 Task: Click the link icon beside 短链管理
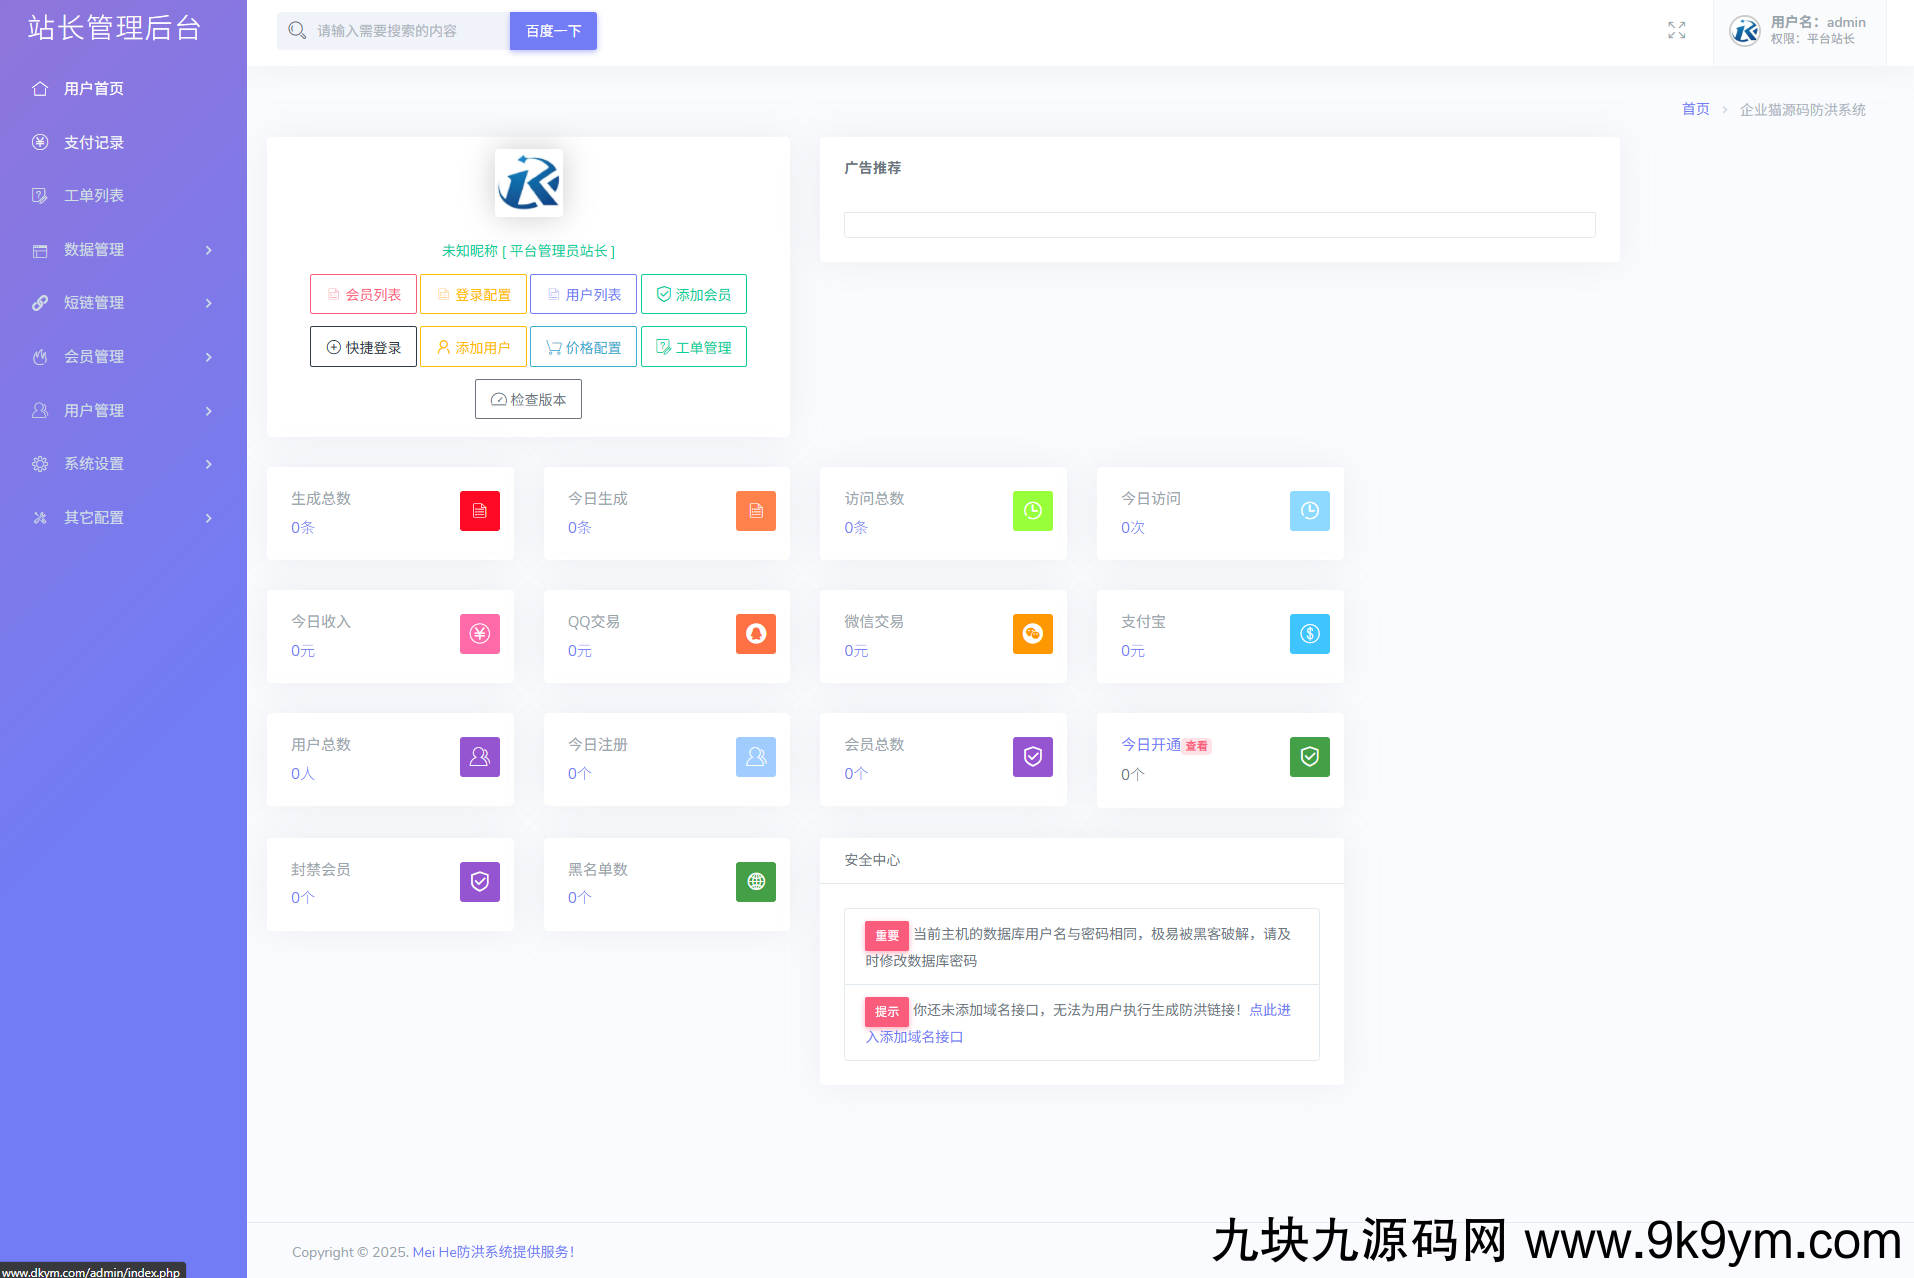40,303
